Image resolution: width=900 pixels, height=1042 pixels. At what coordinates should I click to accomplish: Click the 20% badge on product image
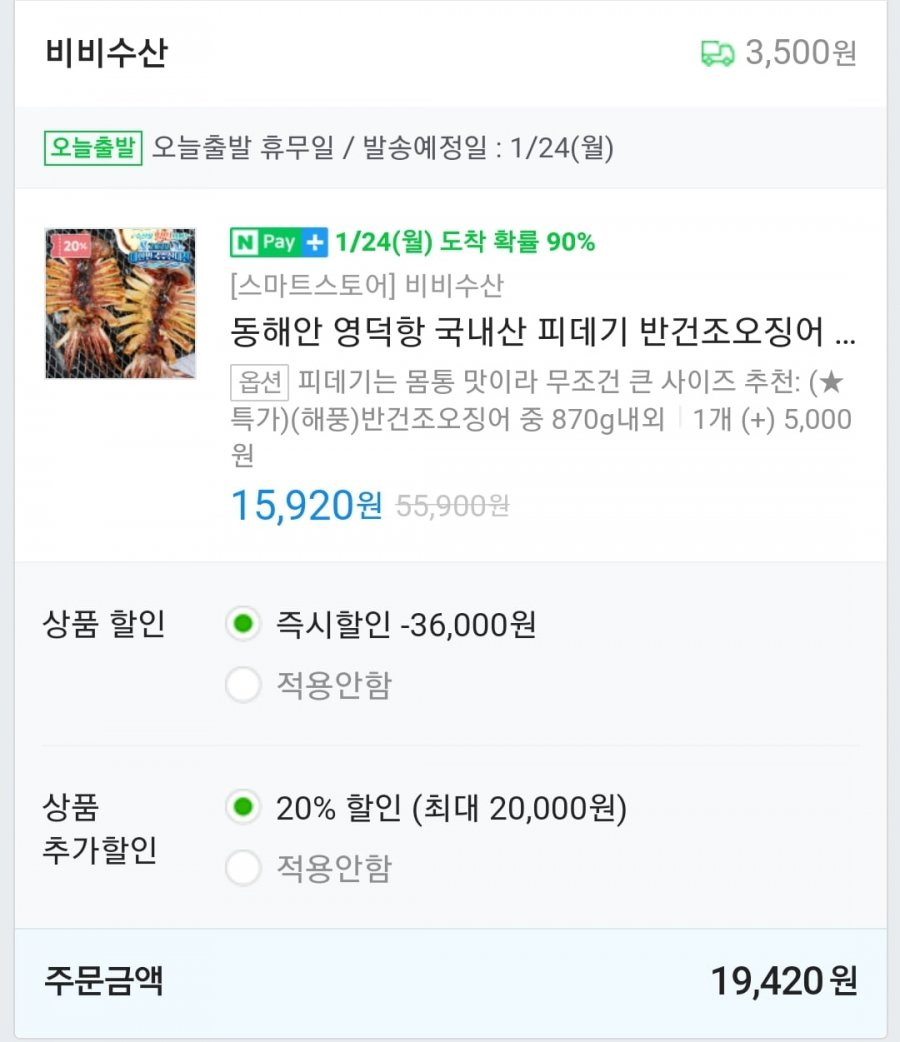pyautogui.click(x=74, y=245)
